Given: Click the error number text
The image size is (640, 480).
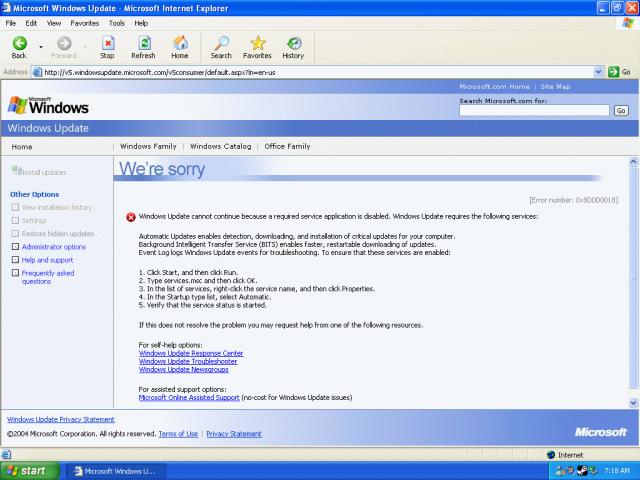Looking at the screenshot, I should (x=573, y=200).
